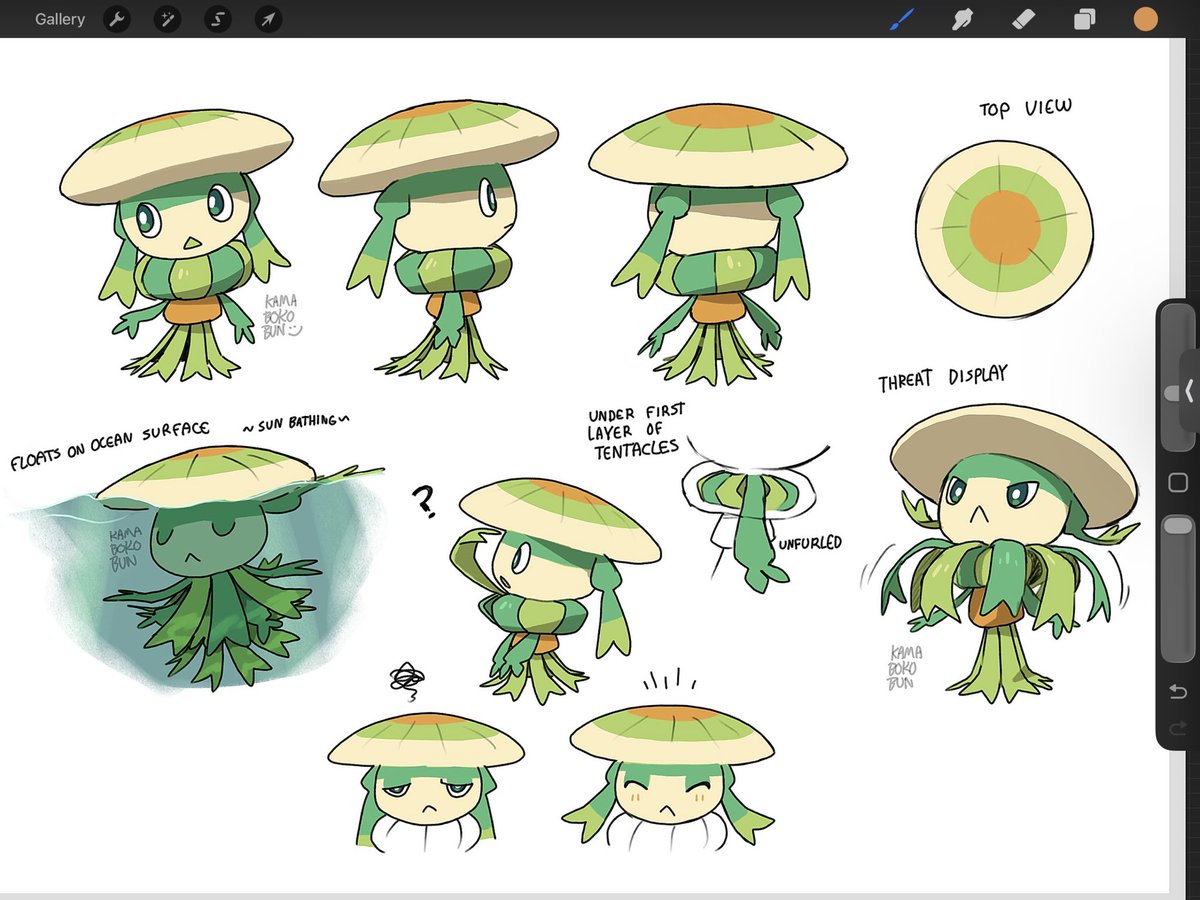
Task: Expand the slide-over chevron tab
Action: pyautogui.click(x=1190, y=389)
